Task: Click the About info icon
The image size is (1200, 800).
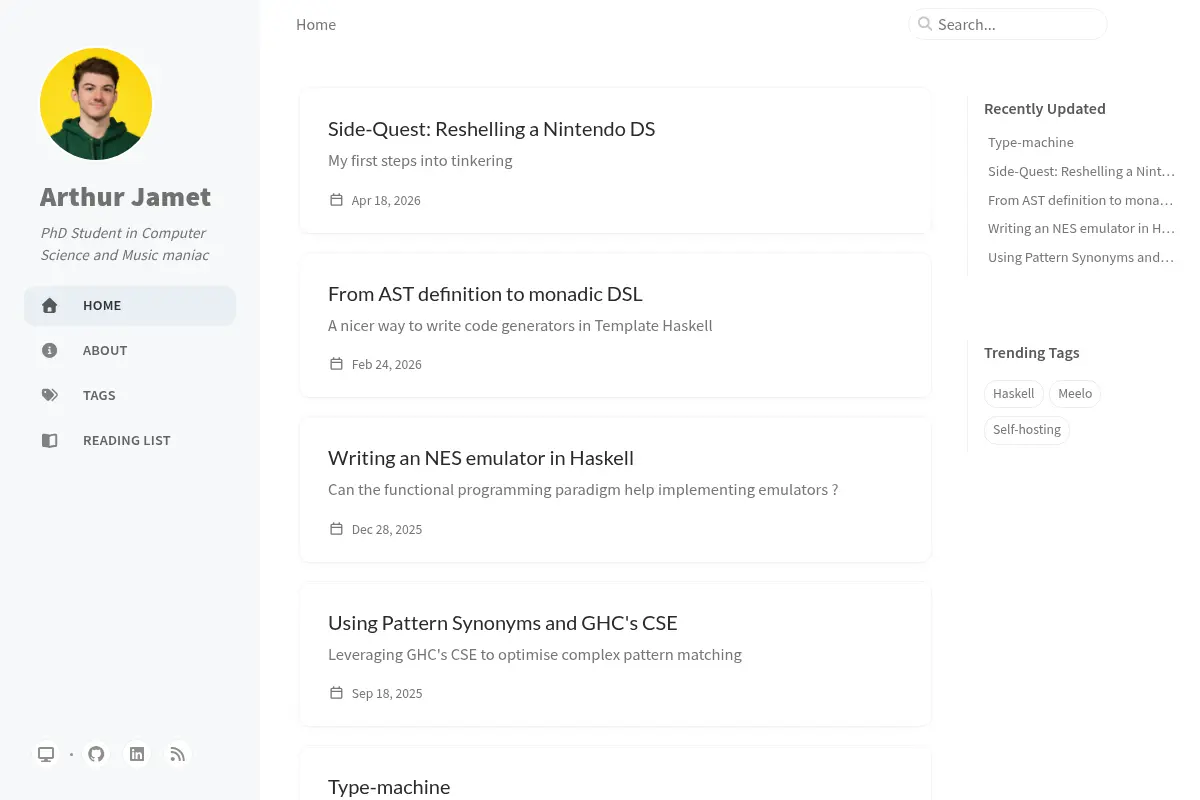Action: [x=49, y=351]
